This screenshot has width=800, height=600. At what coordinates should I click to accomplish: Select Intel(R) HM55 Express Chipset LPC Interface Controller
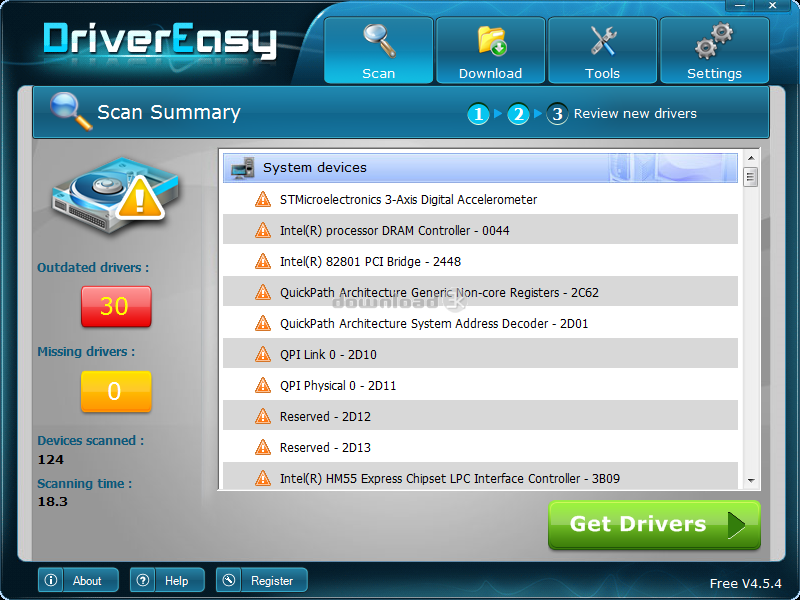(x=480, y=477)
